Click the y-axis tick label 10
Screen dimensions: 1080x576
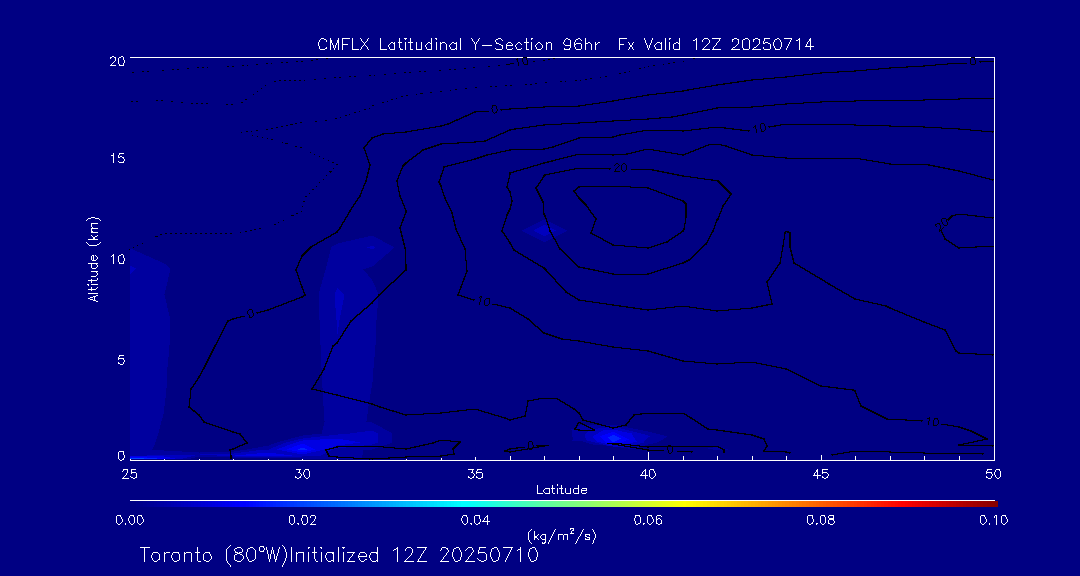pyautogui.click(x=118, y=259)
